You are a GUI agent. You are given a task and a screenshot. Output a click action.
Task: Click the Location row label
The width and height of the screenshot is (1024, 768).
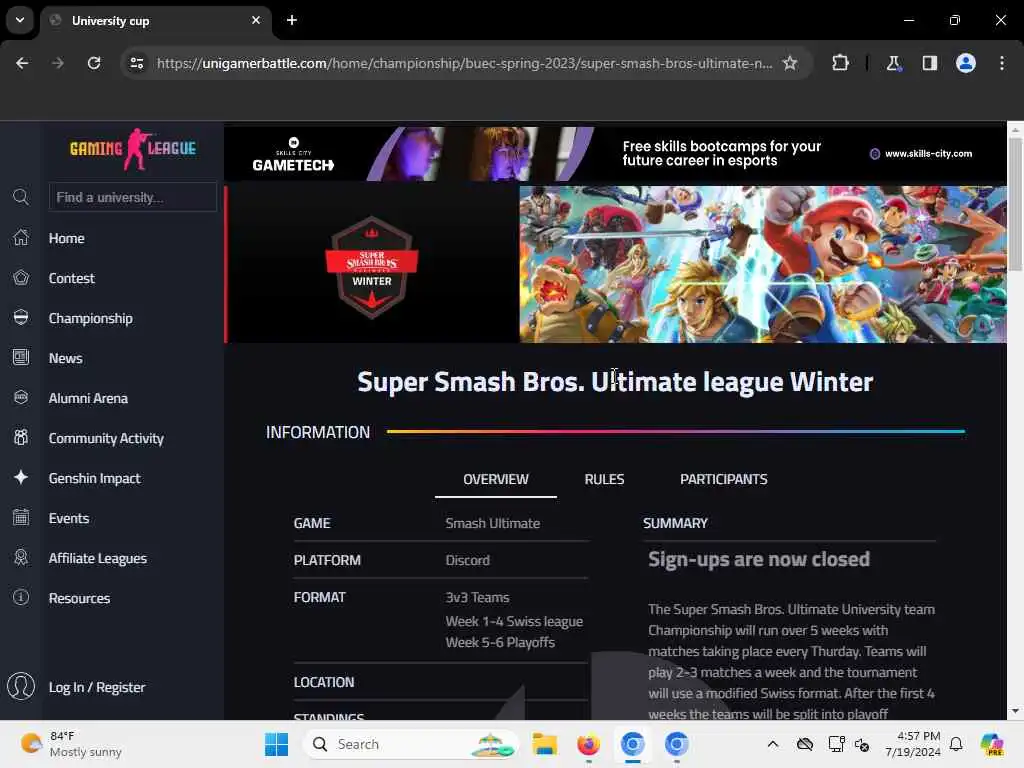coord(324,682)
